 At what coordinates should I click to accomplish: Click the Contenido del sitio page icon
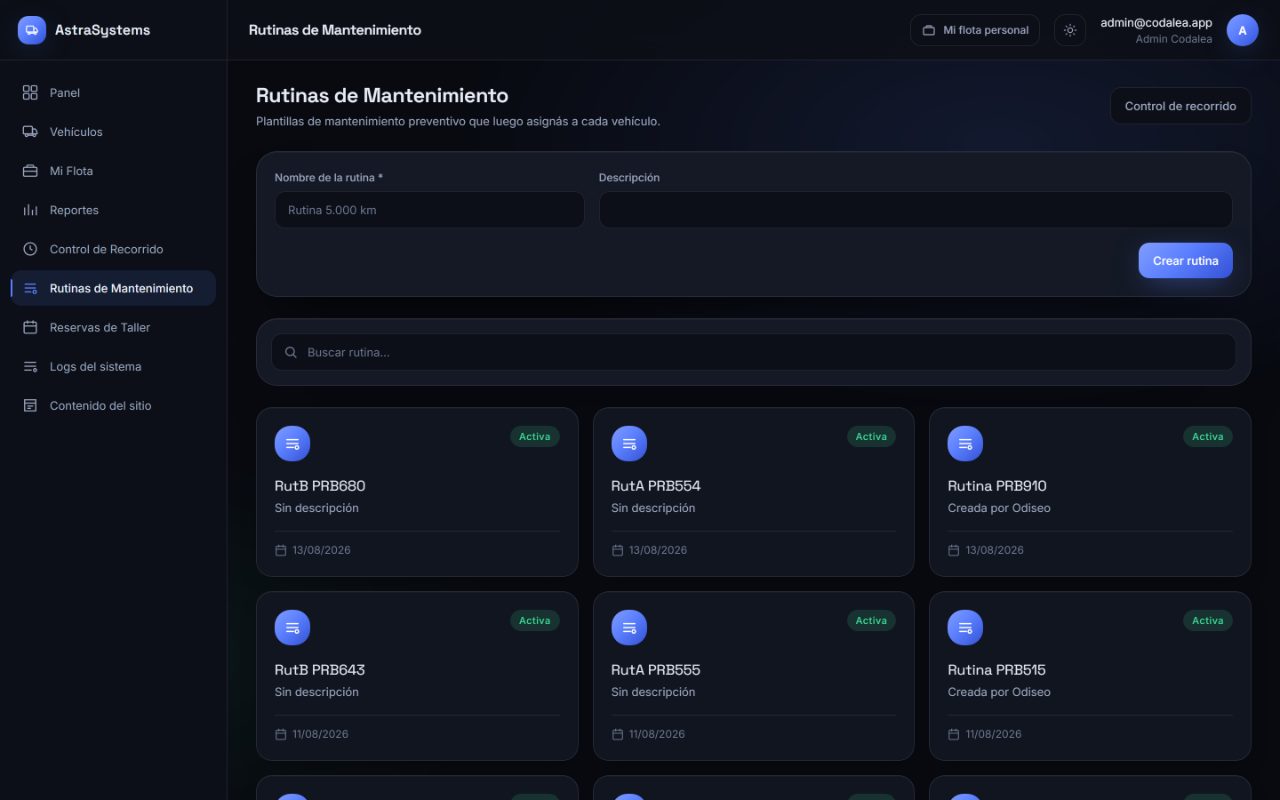pyautogui.click(x=30, y=405)
